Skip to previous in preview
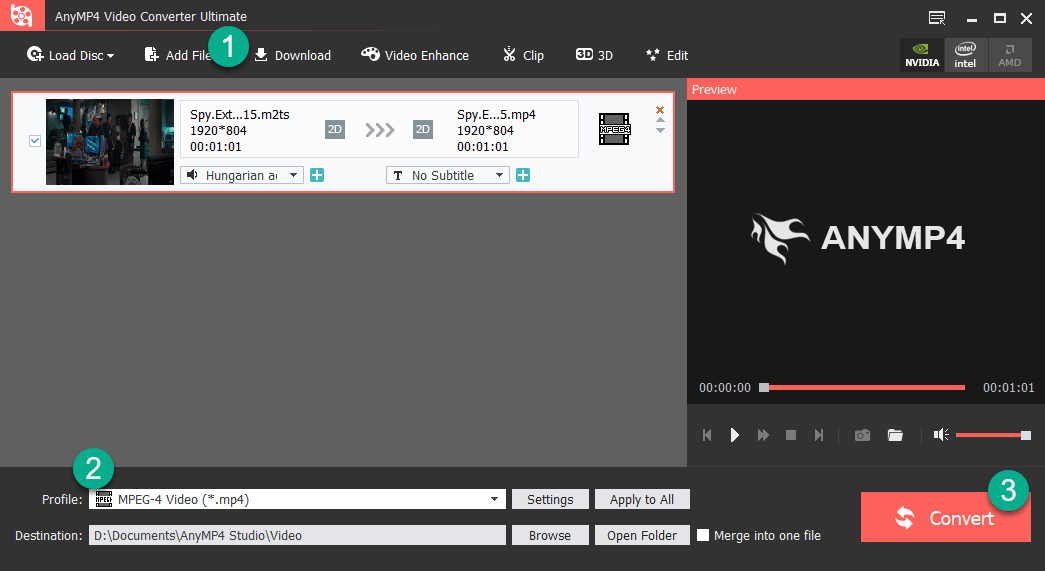 707,435
